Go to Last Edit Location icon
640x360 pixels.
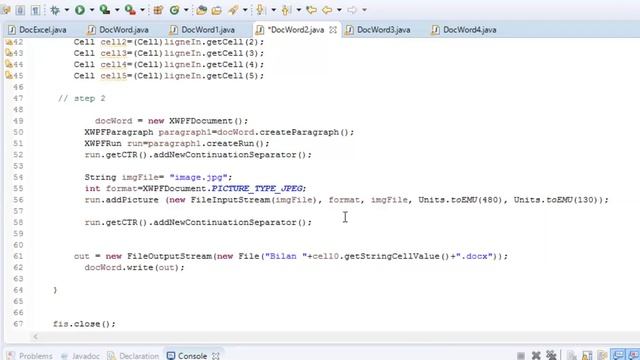[311, 10]
